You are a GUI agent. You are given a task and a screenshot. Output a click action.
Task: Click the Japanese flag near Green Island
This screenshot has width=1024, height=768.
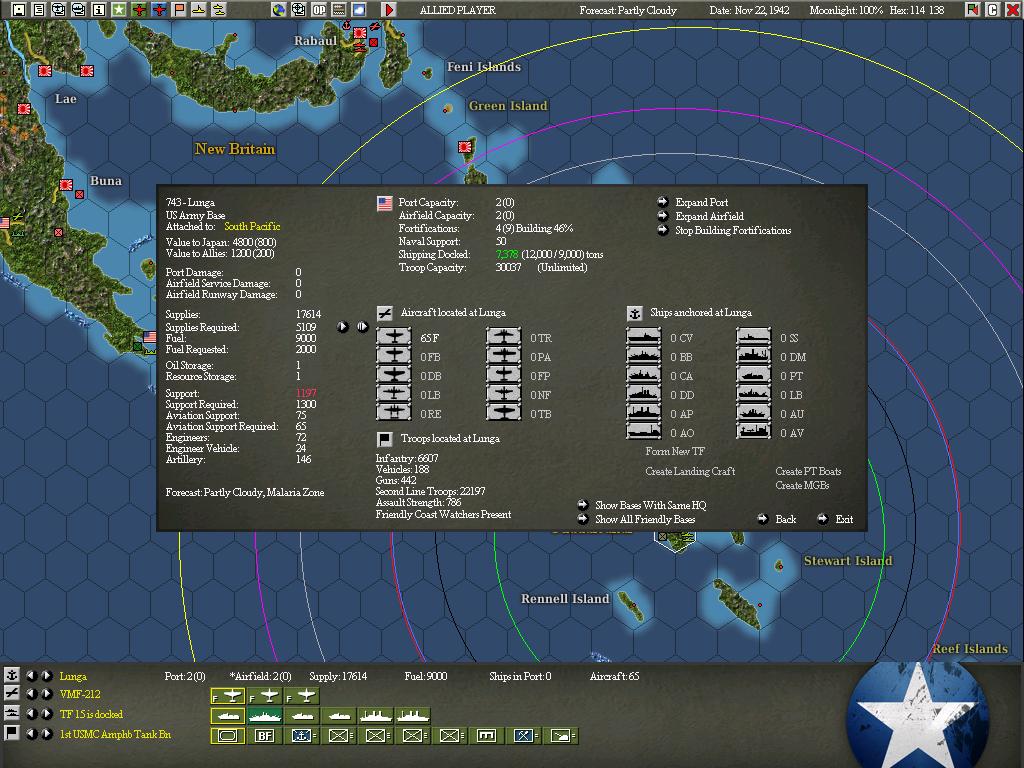point(465,147)
